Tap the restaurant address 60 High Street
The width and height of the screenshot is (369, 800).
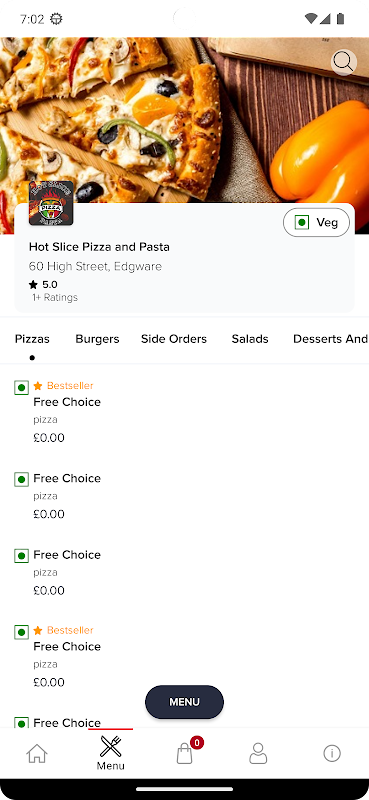click(x=95, y=266)
